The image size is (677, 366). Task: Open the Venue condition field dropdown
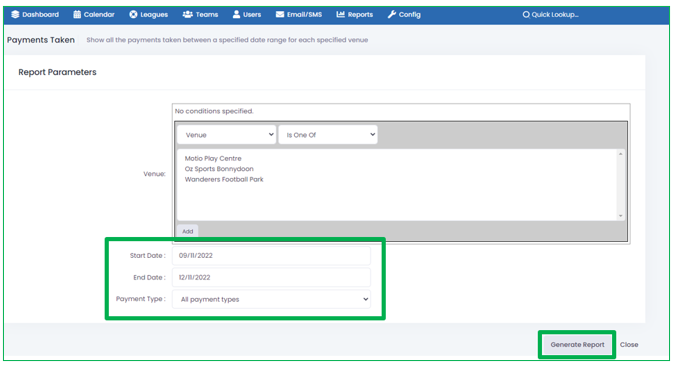tap(227, 135)
